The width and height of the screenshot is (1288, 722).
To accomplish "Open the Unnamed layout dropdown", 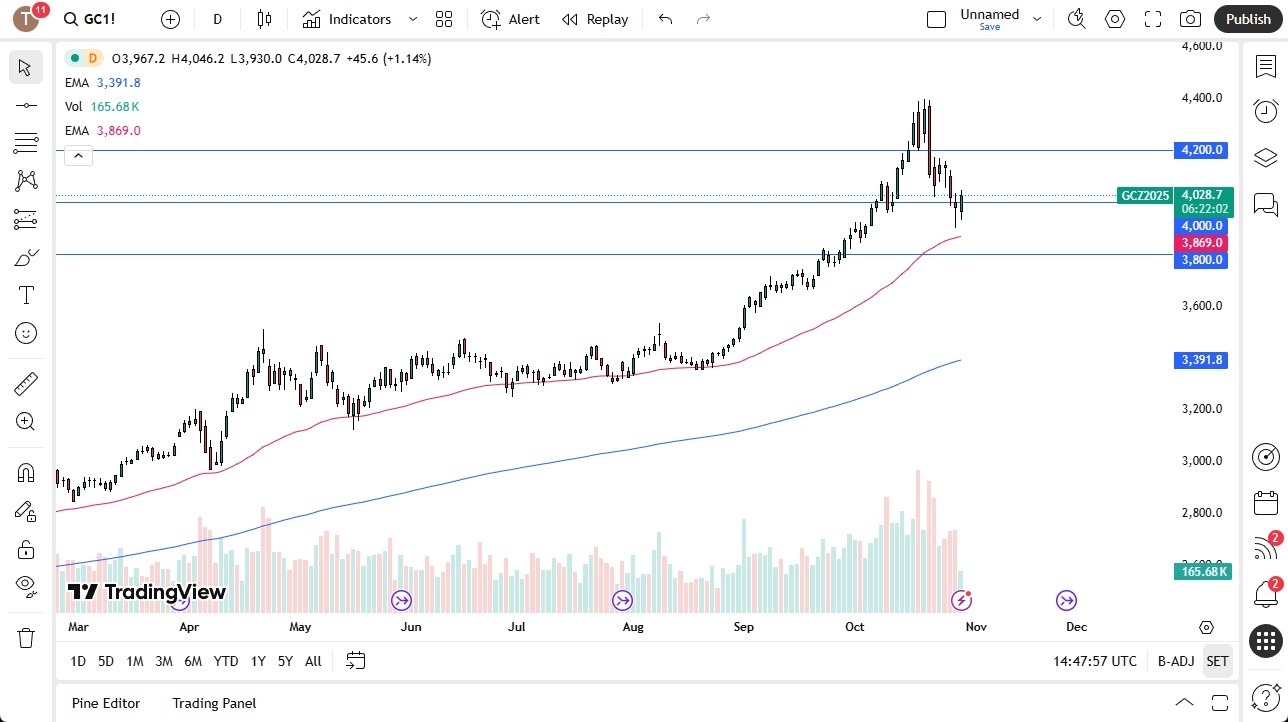I will [x=1037, y=17].
